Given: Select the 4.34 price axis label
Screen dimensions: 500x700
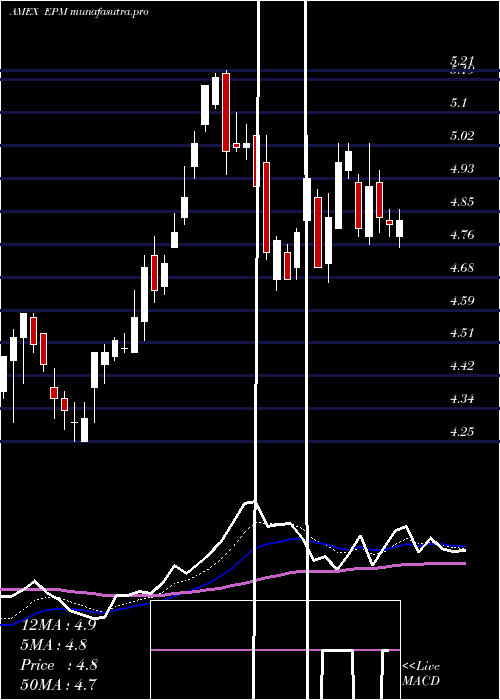Looking at the screenshot, I should tap(462, 399).
